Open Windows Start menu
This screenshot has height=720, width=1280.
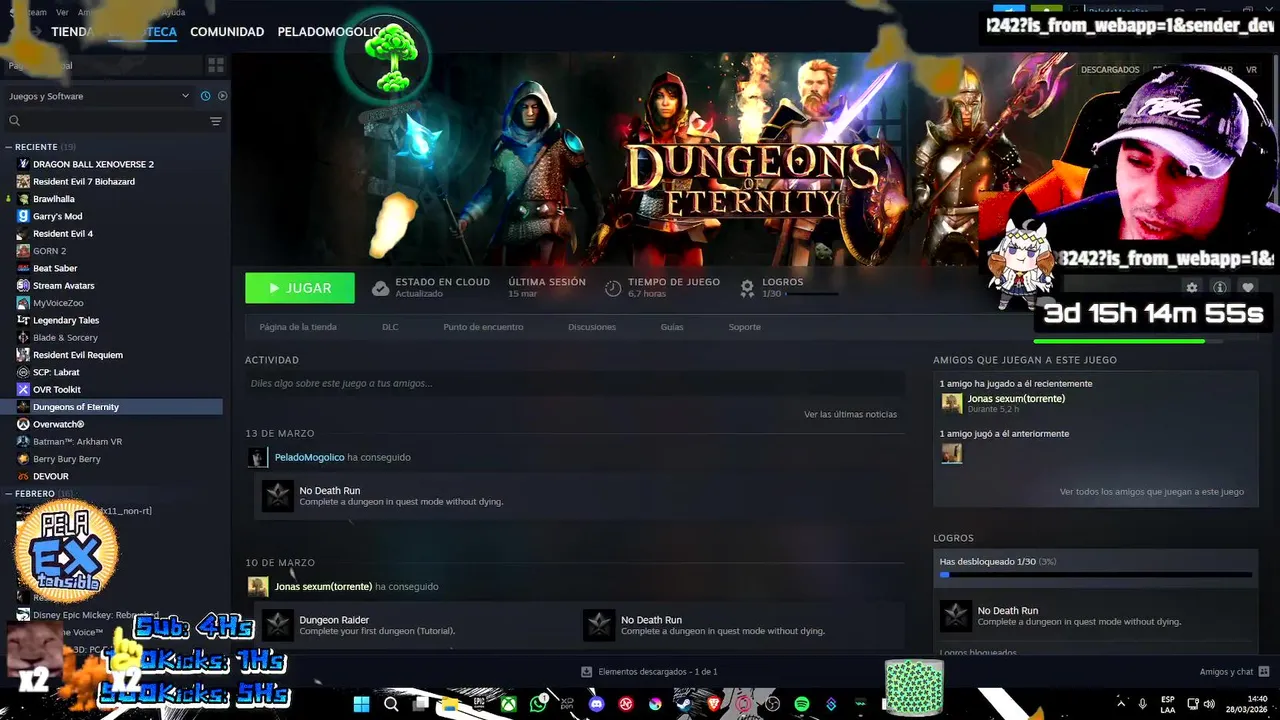[361, 704]
